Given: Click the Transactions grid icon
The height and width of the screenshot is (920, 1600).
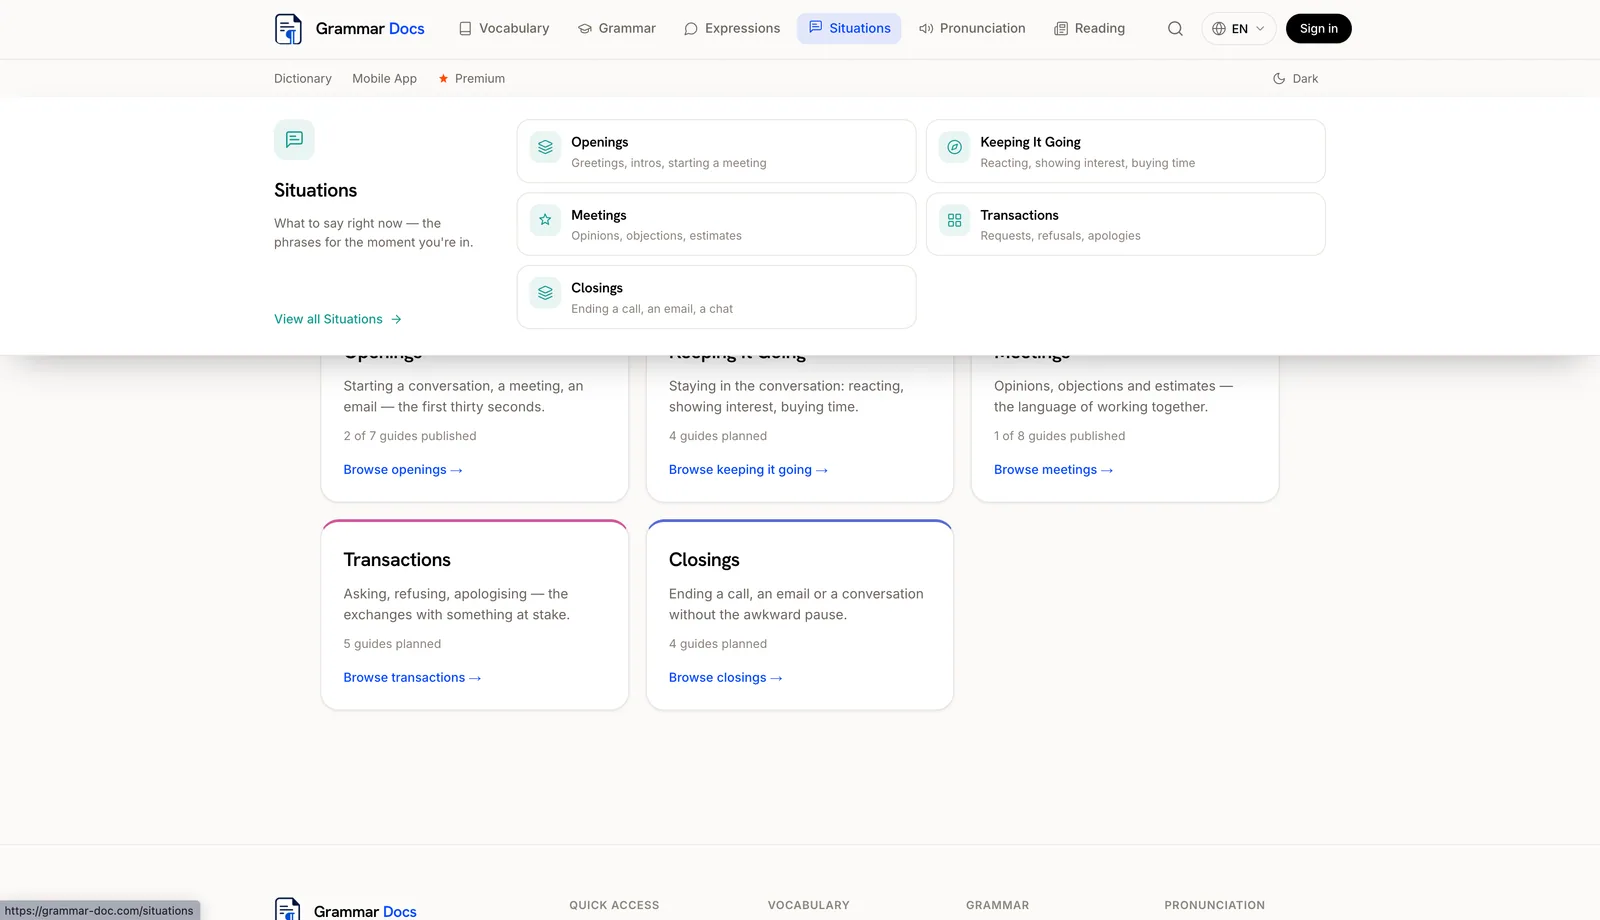Looking at the screenshot, I should pos(954,220).
